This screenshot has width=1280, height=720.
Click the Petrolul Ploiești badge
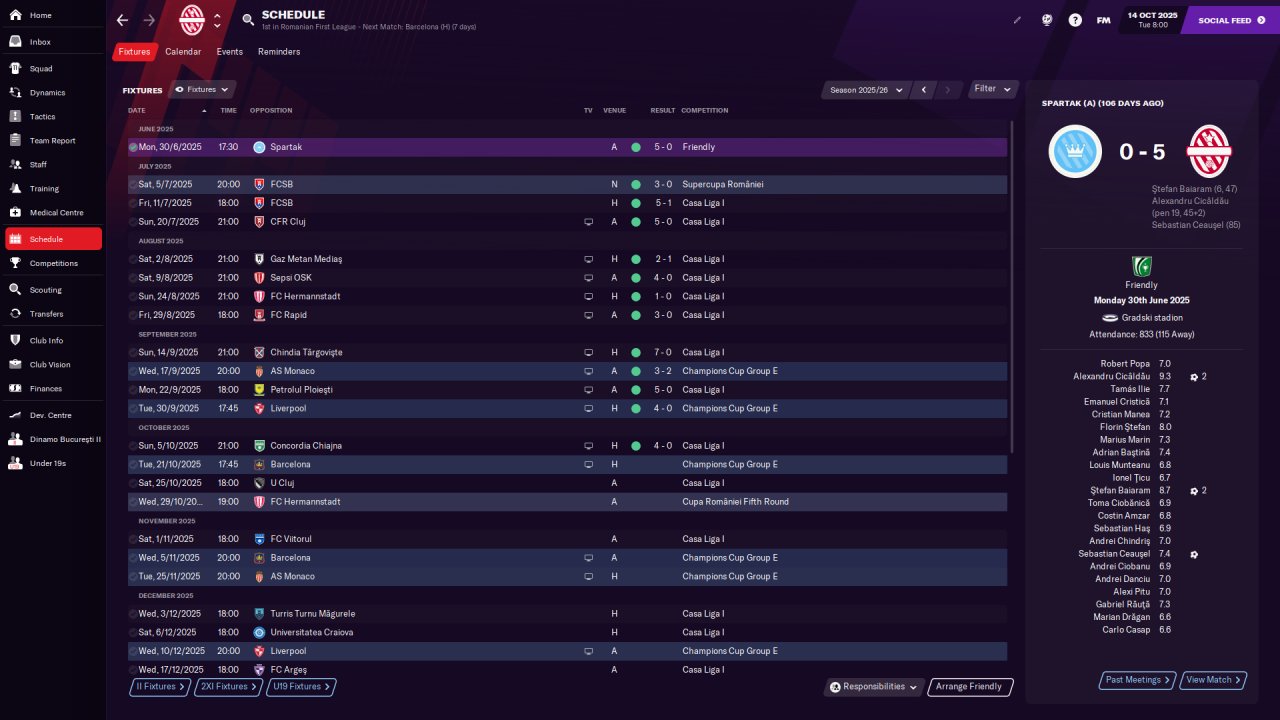coord(259,390)
